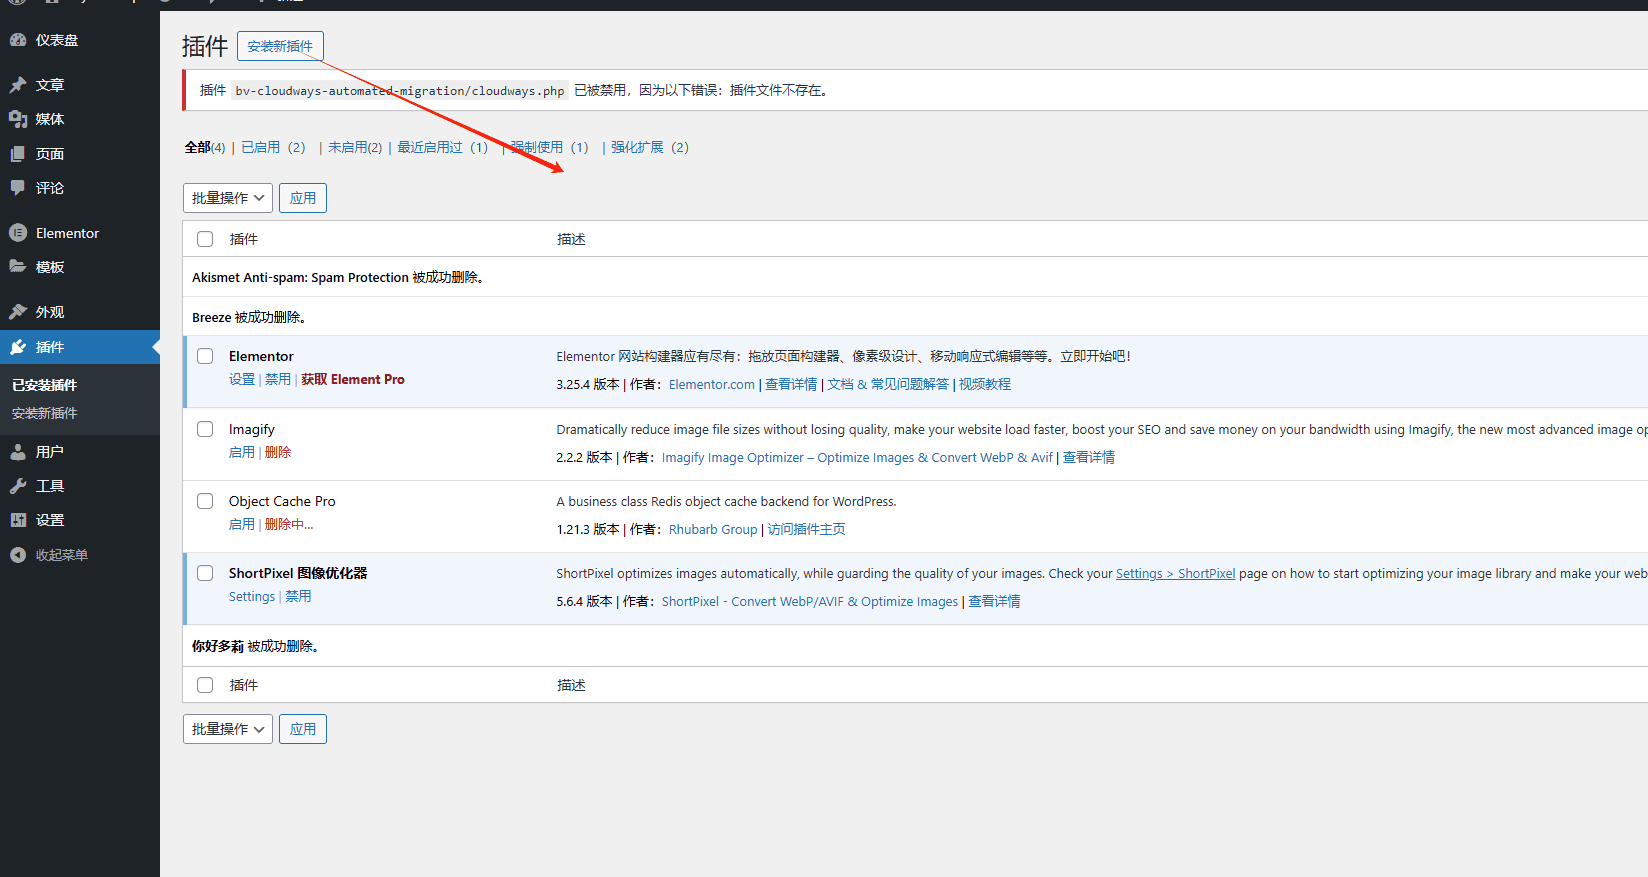1648x877 pixels.
Task: Filter plugins by 已启用 (2)
Action: coord(273,147)
